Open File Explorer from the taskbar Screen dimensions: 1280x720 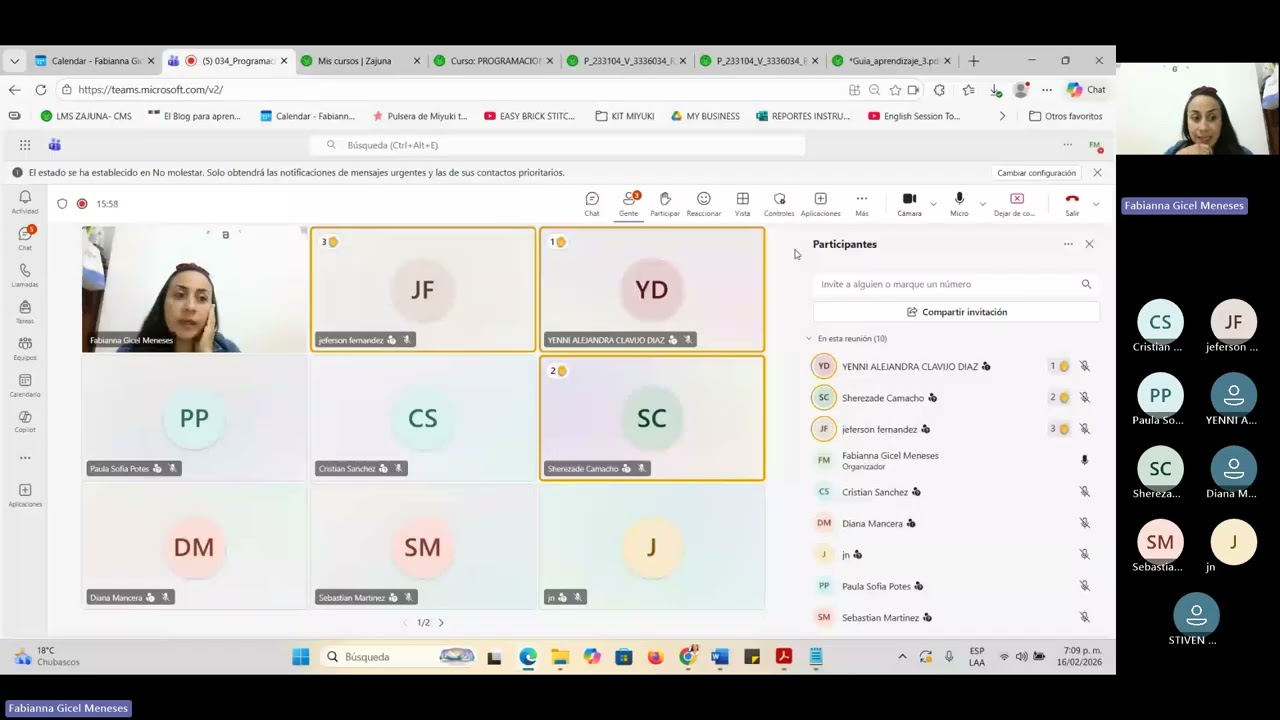click(x=560, y=657)
